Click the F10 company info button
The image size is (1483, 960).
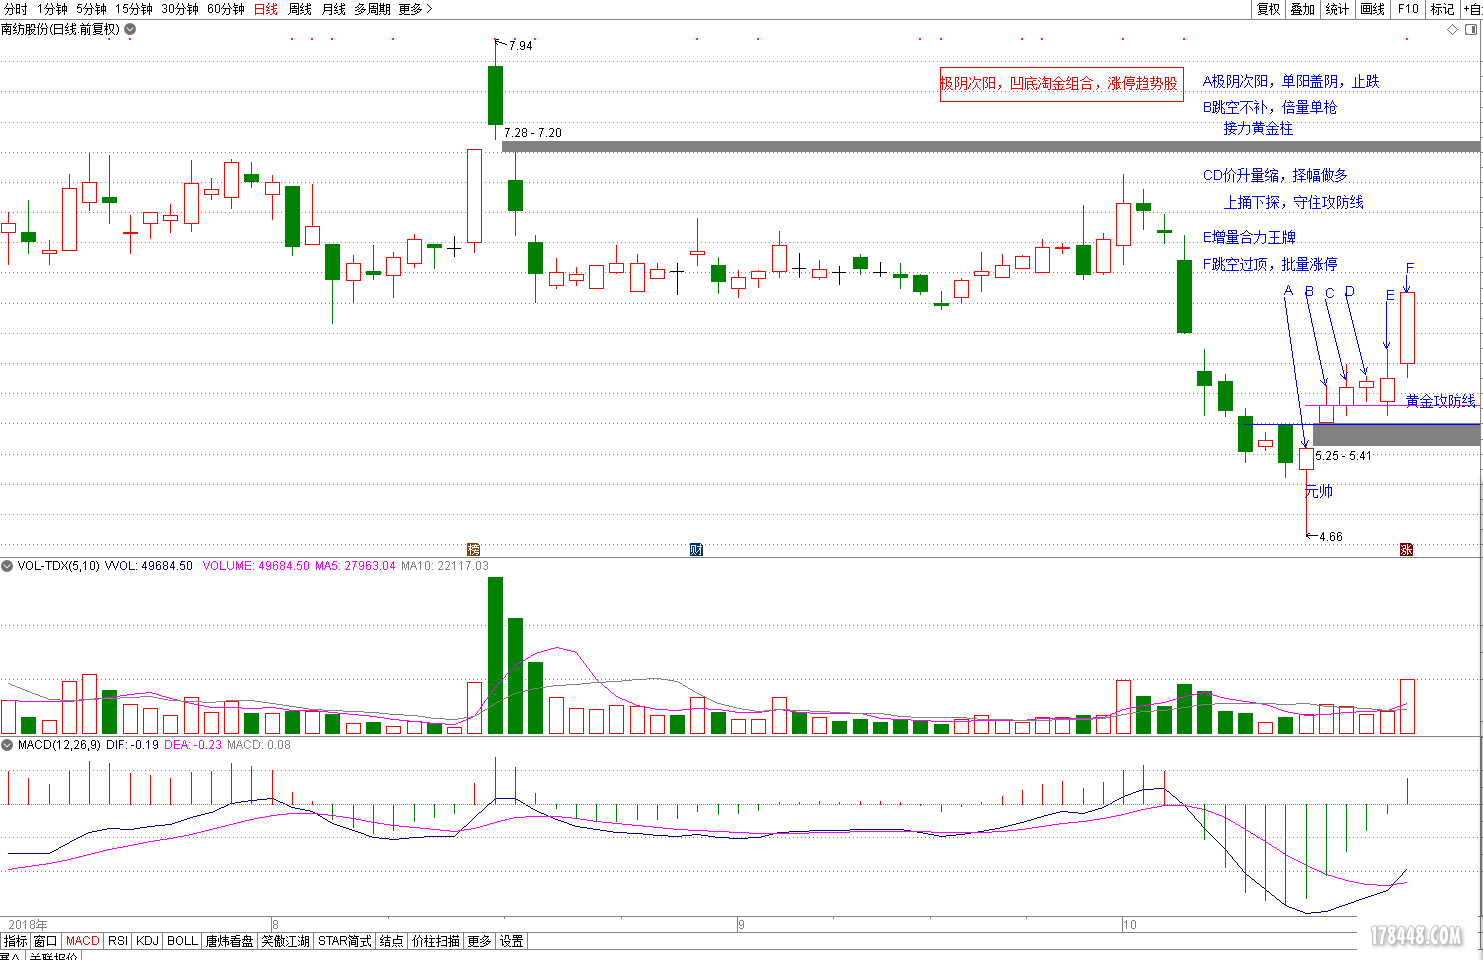click(1408, 9)
